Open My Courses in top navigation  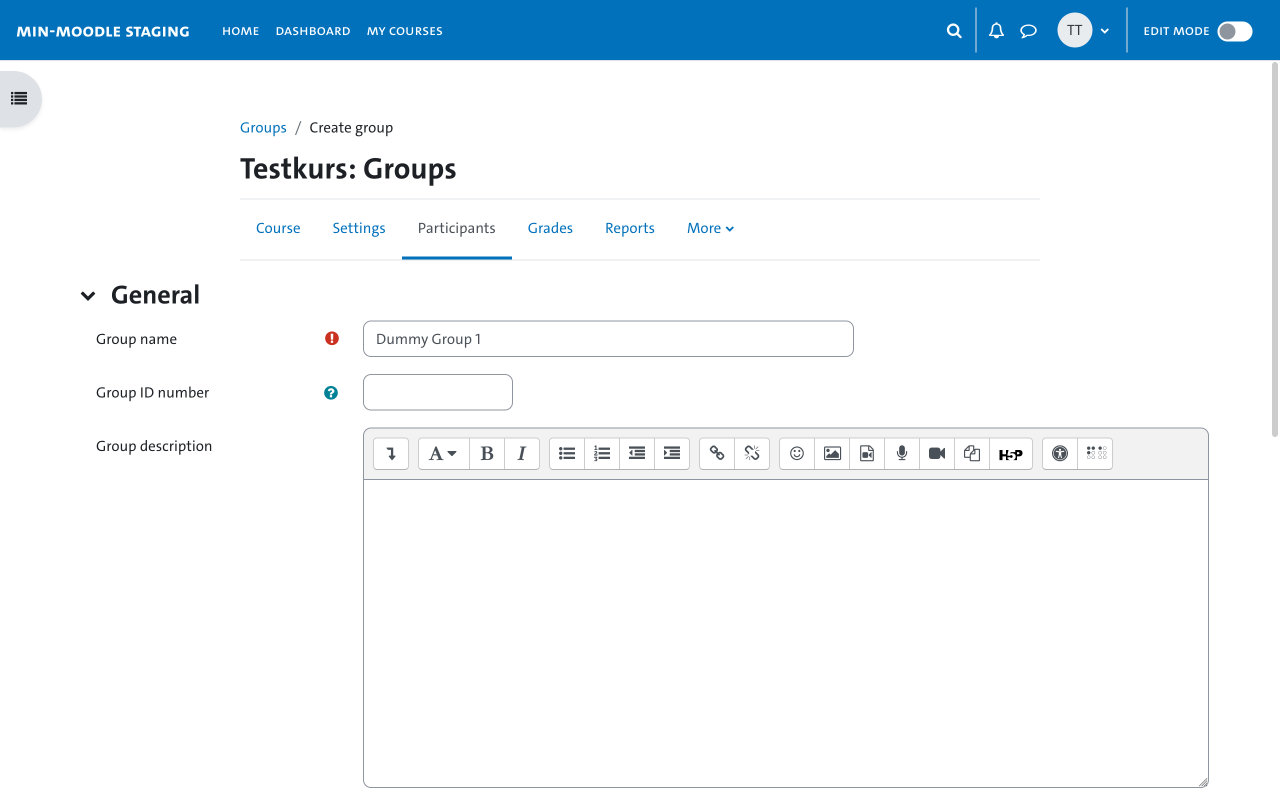(405, 31)
